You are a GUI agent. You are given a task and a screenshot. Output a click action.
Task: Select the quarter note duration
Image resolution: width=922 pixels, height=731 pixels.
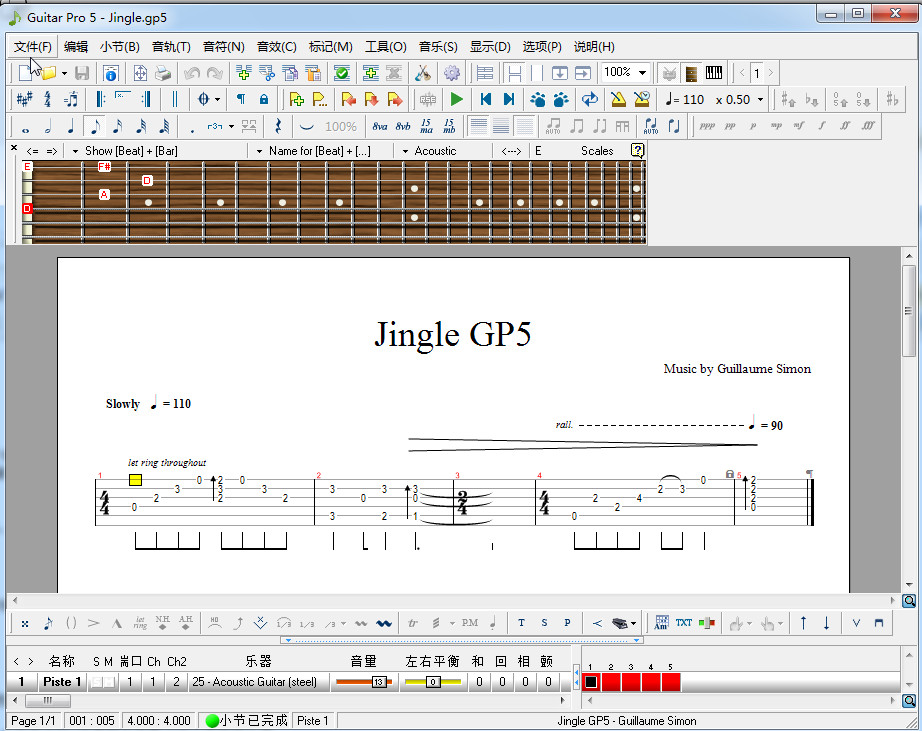tap(71, 126)
